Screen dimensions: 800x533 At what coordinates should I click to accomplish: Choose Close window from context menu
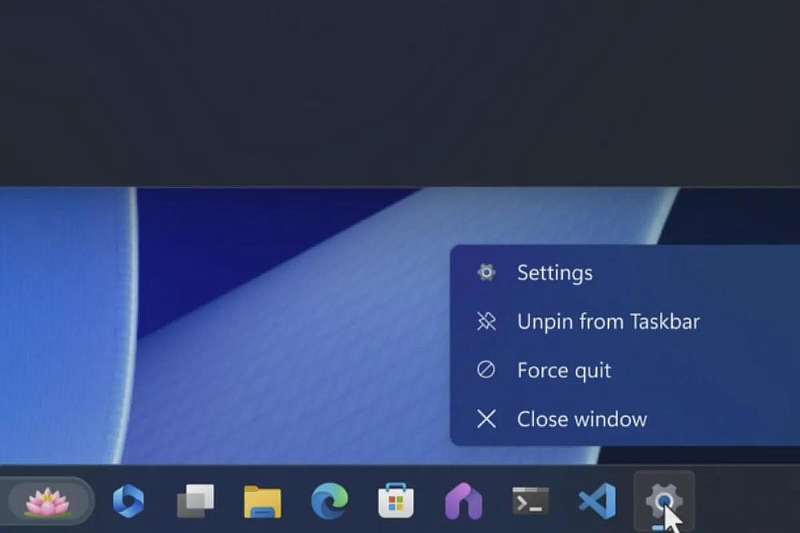coord(582,420)
